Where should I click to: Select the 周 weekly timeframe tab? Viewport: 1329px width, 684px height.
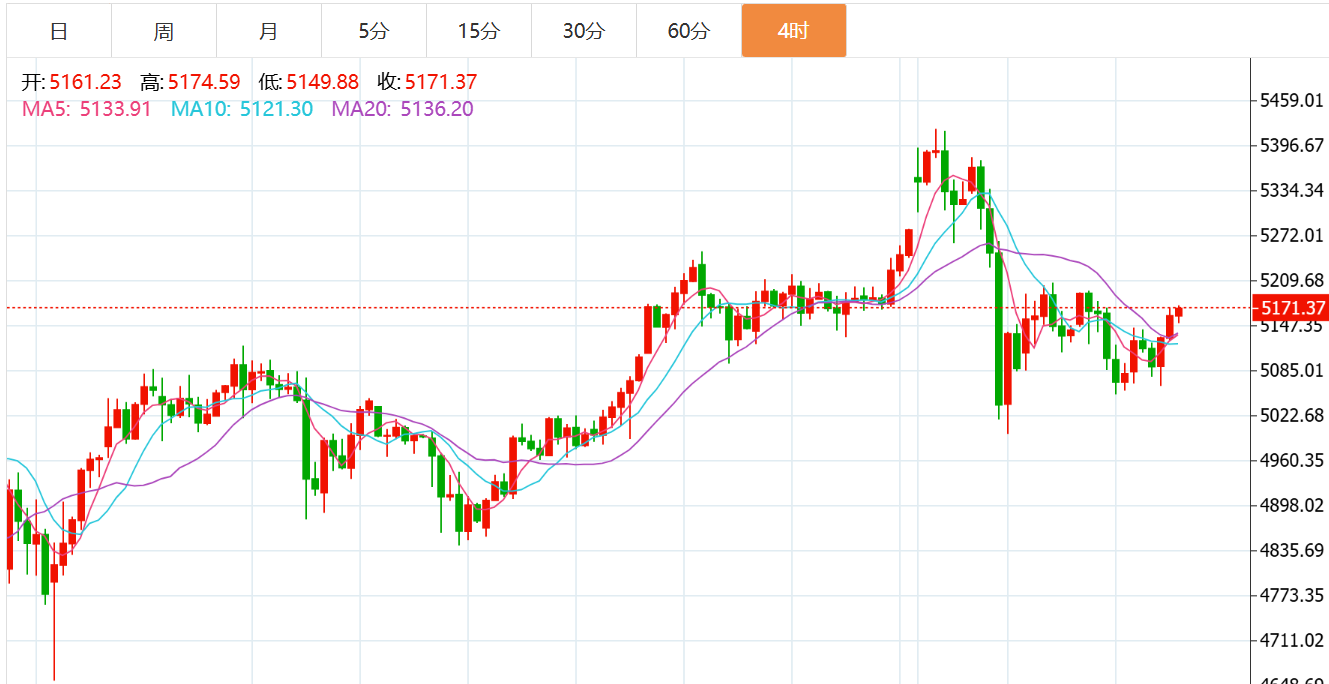pos(164,31)
